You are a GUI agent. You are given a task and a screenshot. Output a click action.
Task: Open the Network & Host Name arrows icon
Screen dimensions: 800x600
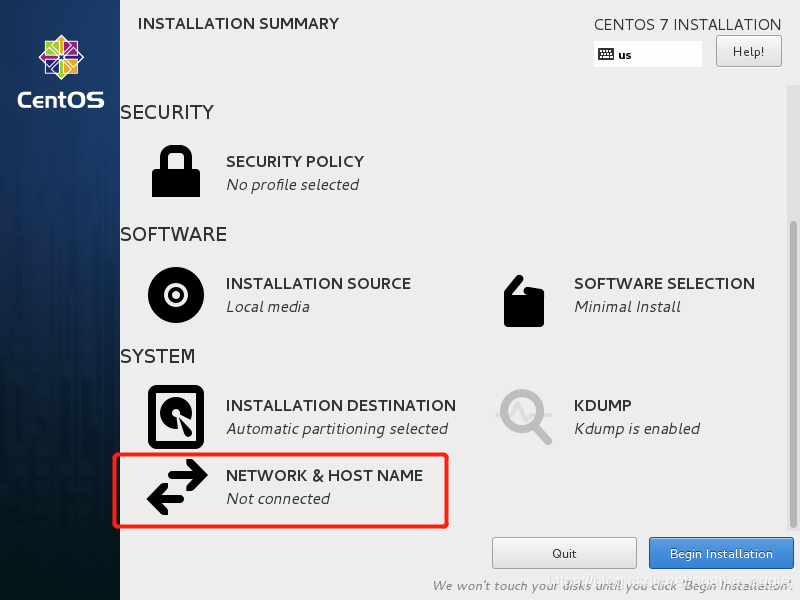click(177, 487)
